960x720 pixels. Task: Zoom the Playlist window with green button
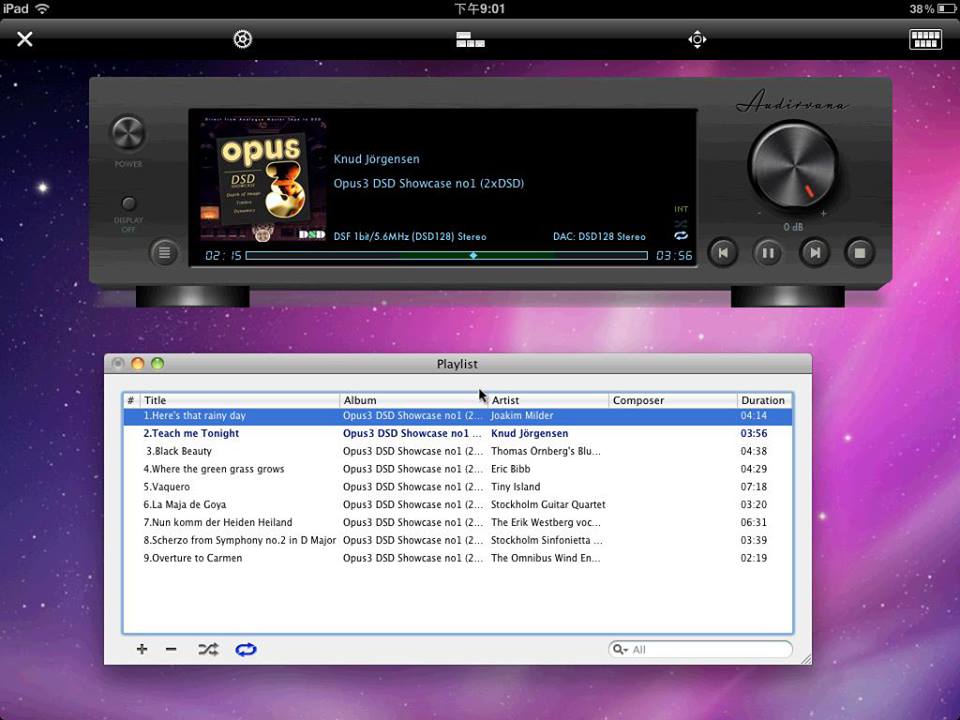[157, 364]
